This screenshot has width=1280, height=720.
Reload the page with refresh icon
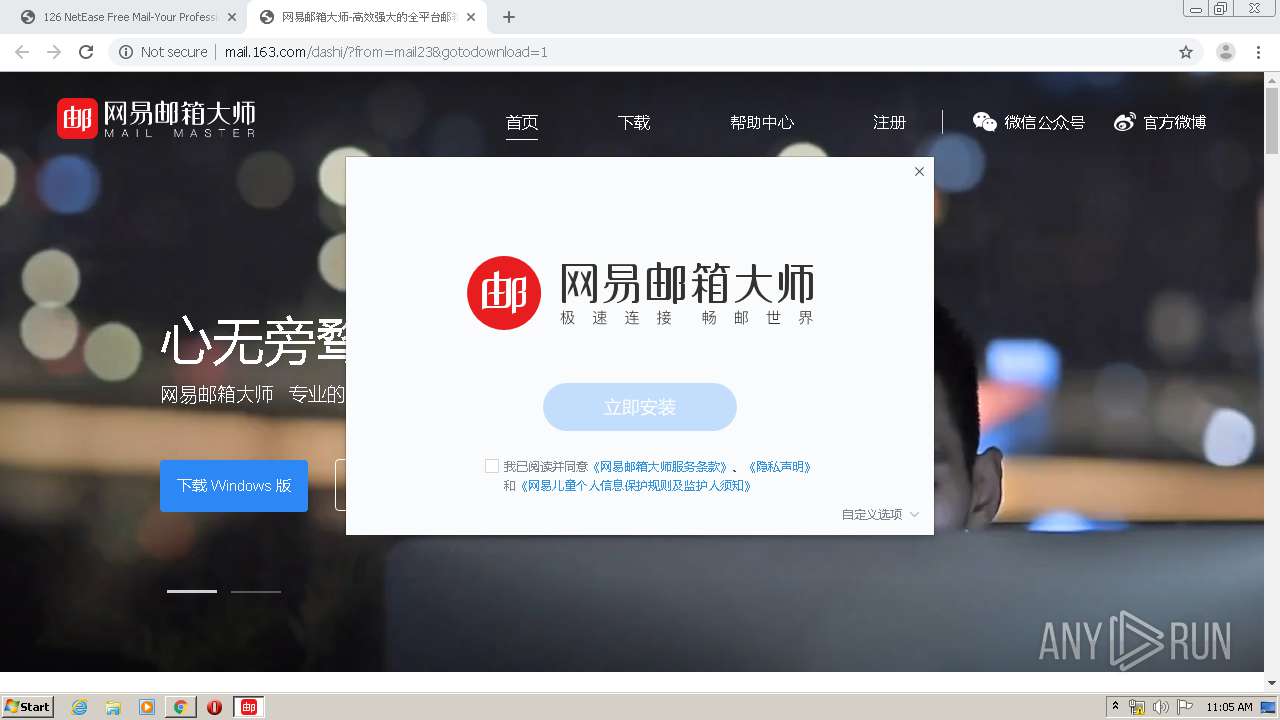pyautogui.click(x=86, y=52)
